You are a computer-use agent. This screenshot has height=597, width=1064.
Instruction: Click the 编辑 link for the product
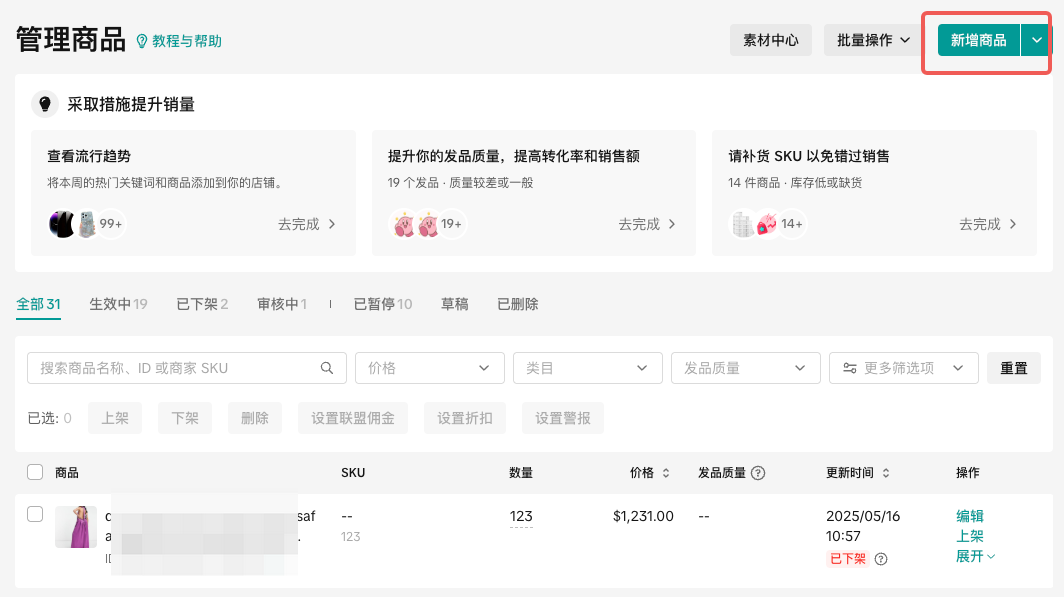coord(970,516)
